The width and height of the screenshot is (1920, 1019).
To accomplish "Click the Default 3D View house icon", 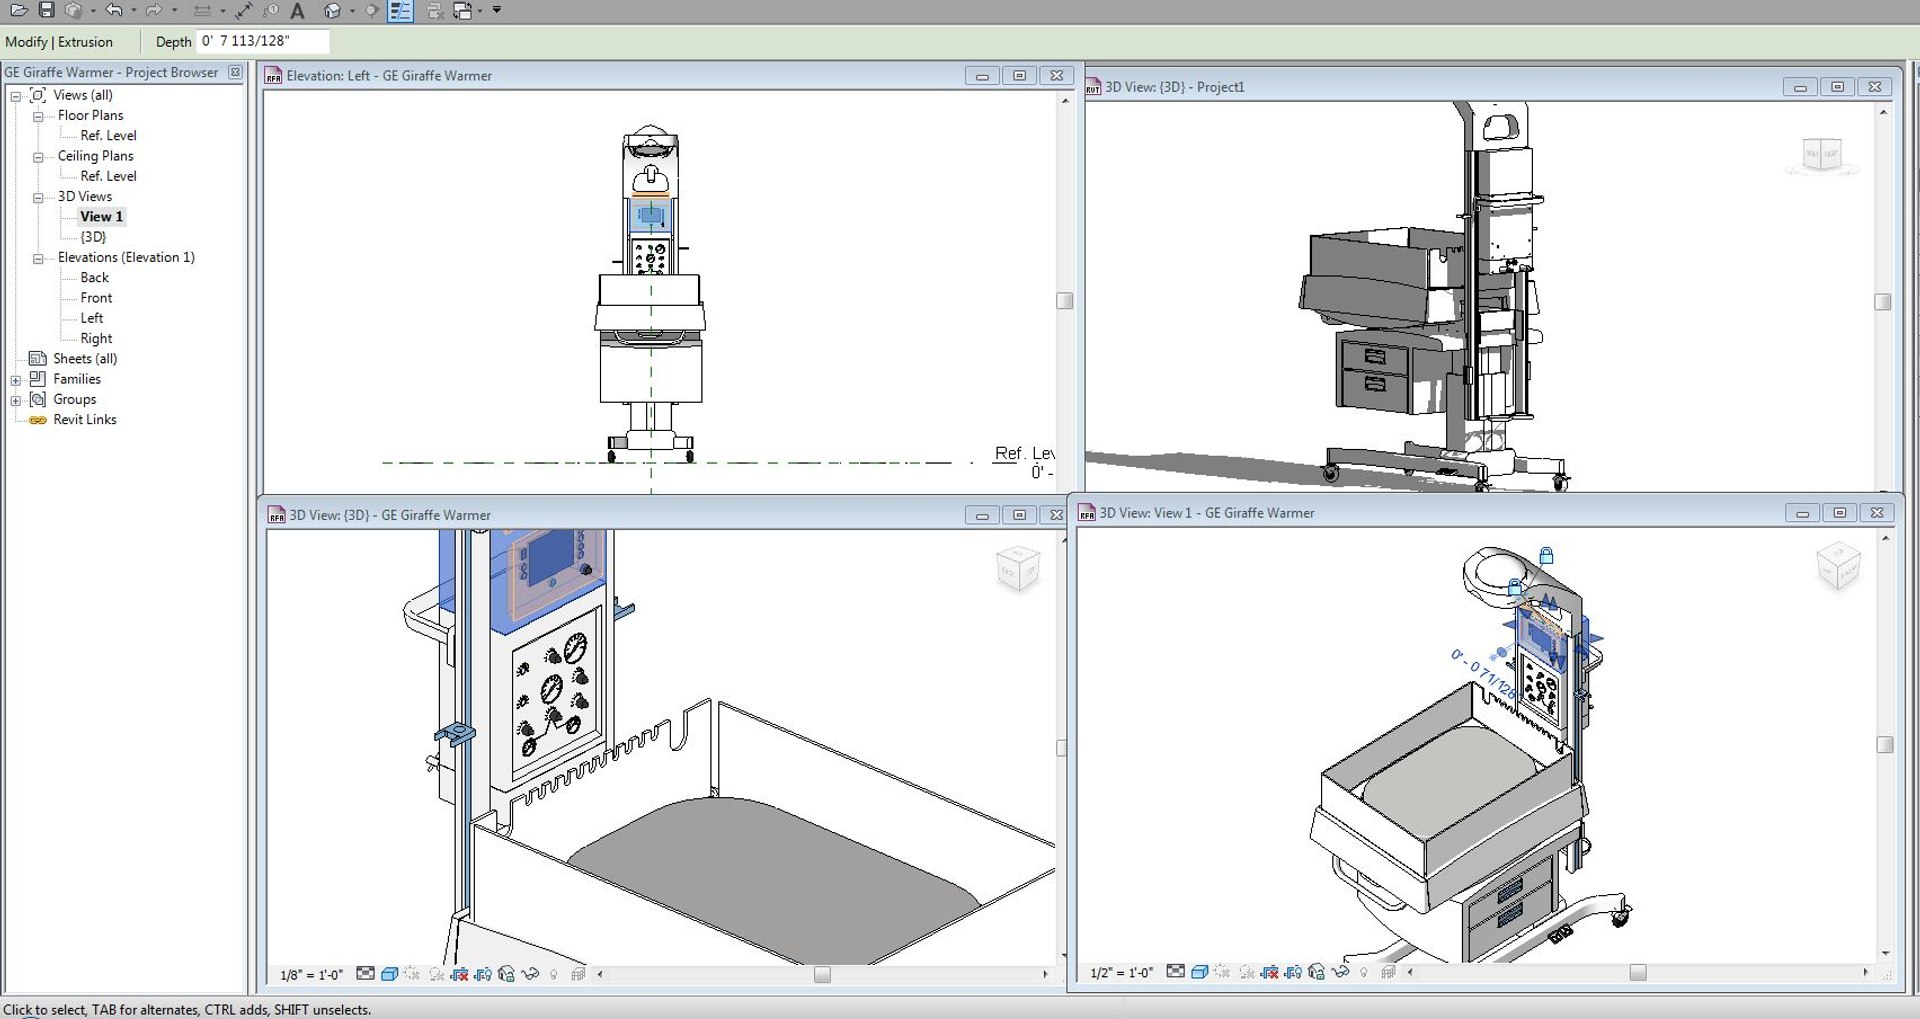I will click(x=333, y=10).
